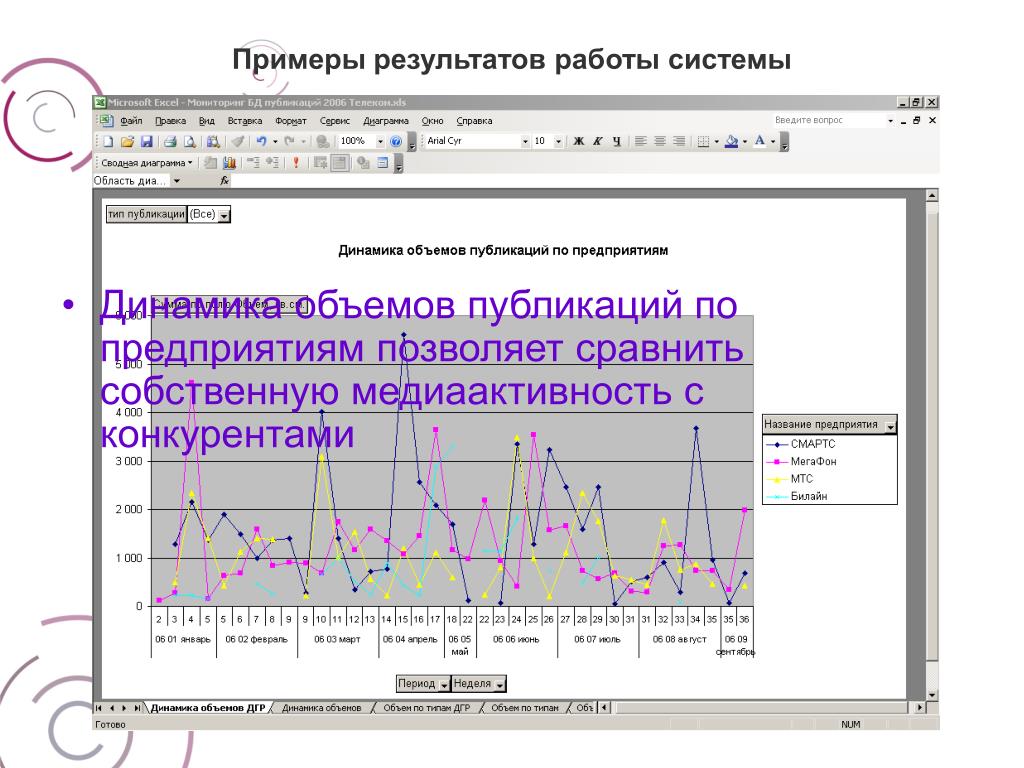1024x768 pixels.
Task: Open the Правка menu
Action: (170, 121)
